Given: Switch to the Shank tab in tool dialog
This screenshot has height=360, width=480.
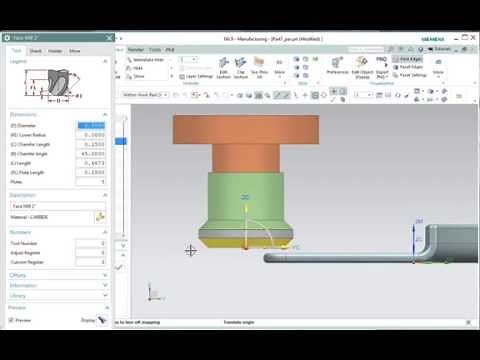Looking at the screenshot, I should tap(36, 51).
